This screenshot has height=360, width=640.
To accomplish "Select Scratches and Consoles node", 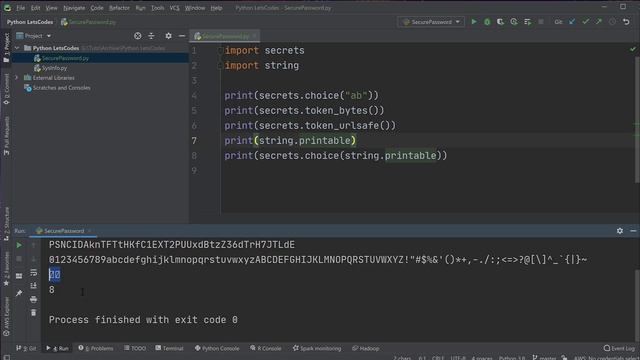I will coord(61,88).
